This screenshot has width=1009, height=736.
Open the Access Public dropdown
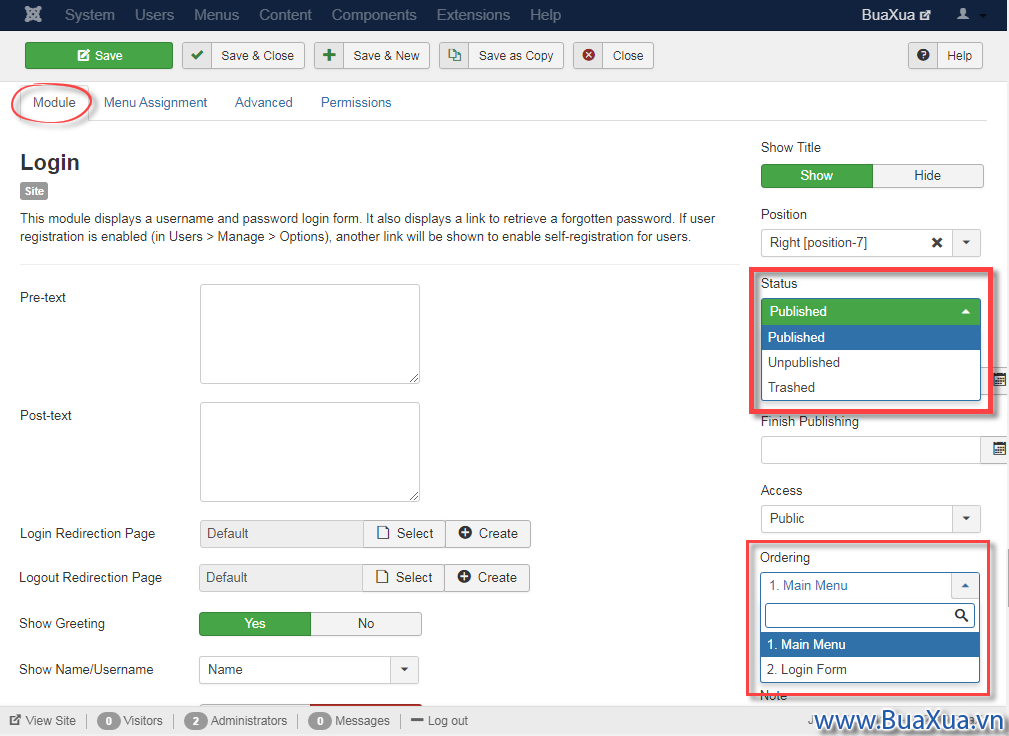(871, 519)
